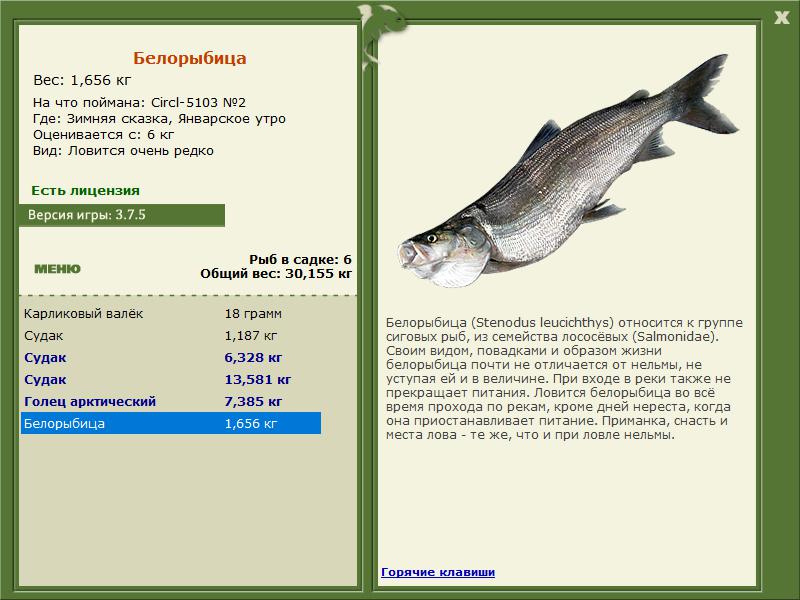Image resolution: width=800 pixels, height=600 pixels.
Task: Select the Судак 6,328 кг row
Action: coord(171,357)
